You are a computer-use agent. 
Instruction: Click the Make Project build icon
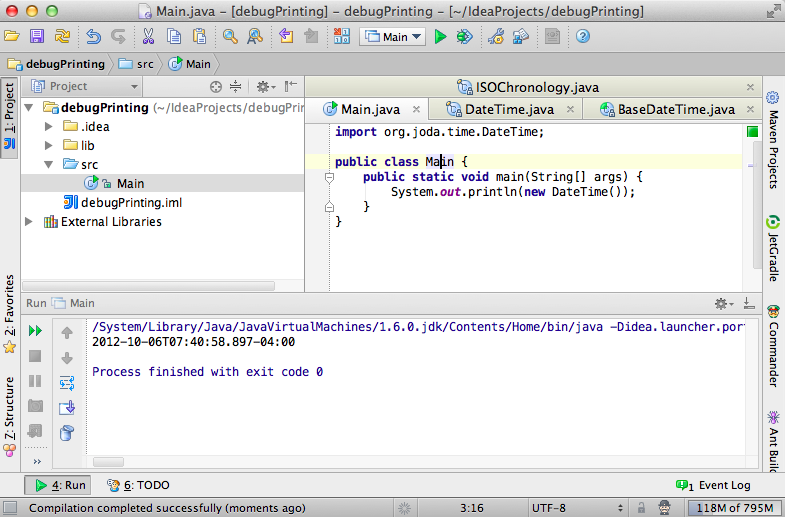click(342, 37)
